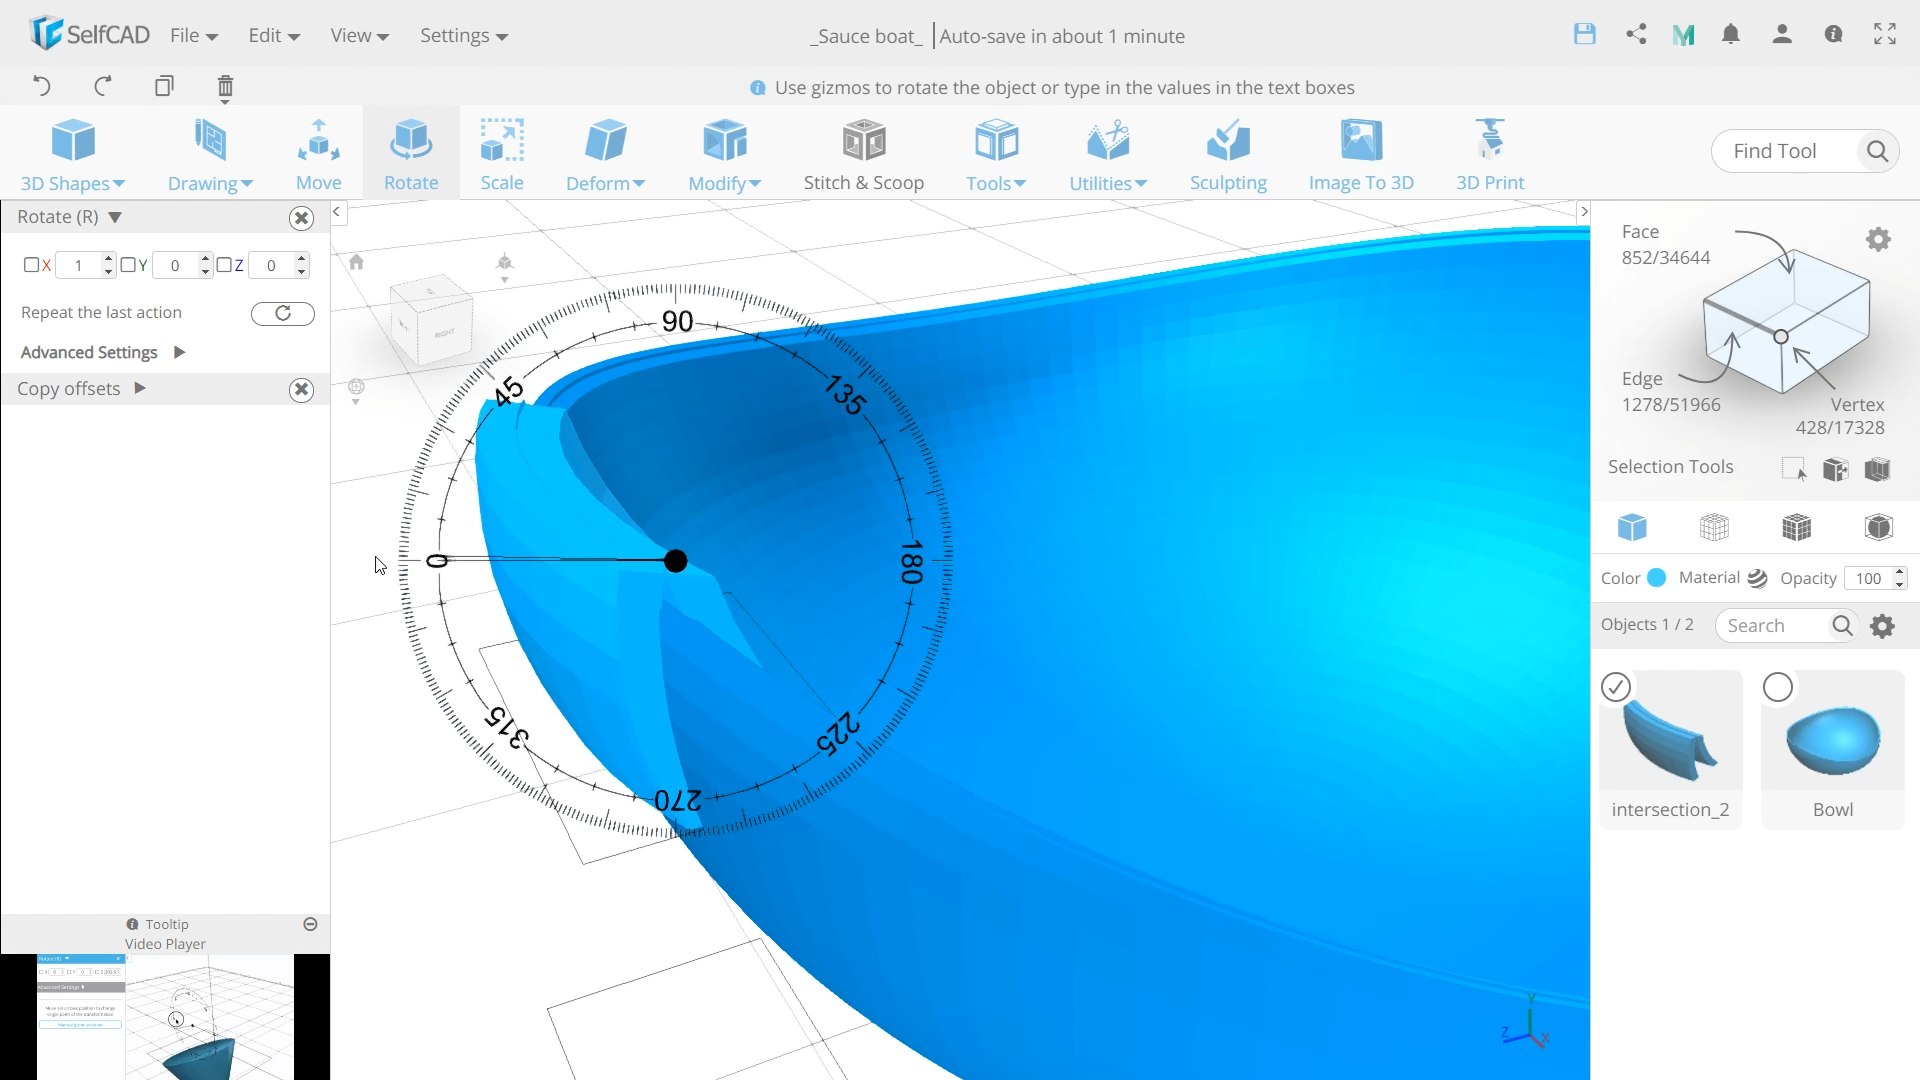Open the object Color swatch
1920x1080 pixels.
(x=1656, y=578)
